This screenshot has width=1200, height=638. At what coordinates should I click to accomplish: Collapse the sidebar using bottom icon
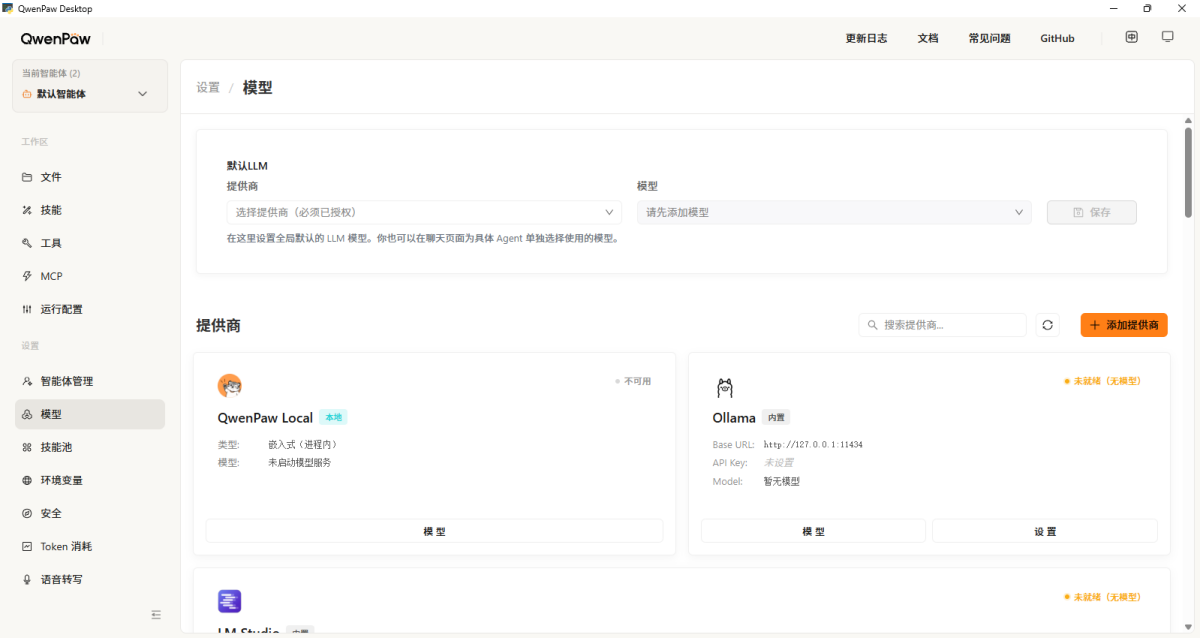tap(156, 614)
